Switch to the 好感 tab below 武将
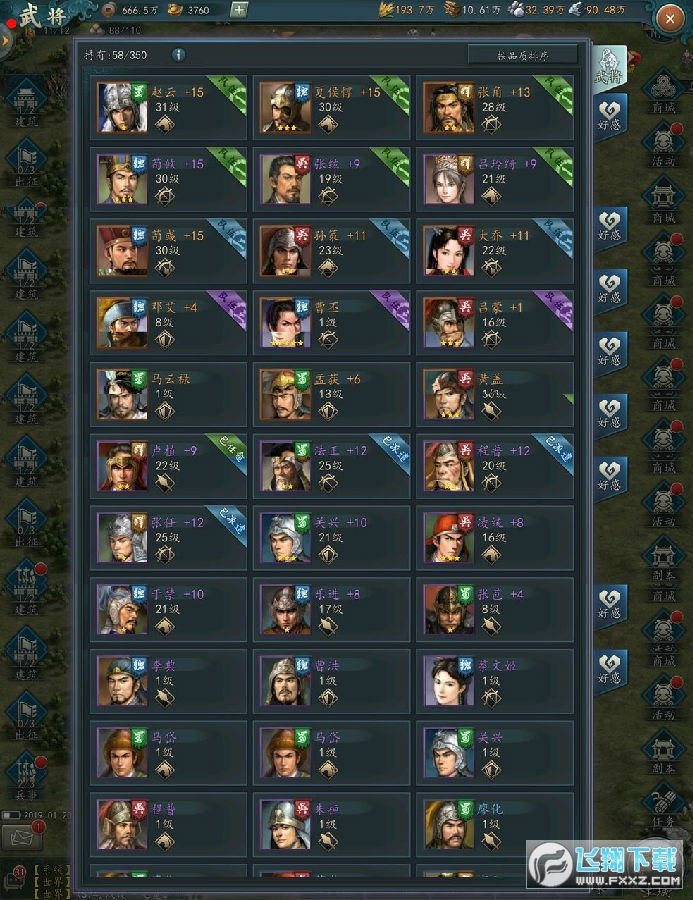Image resolution: width=693 pixels, height=900 pixels. click(609, 115)
